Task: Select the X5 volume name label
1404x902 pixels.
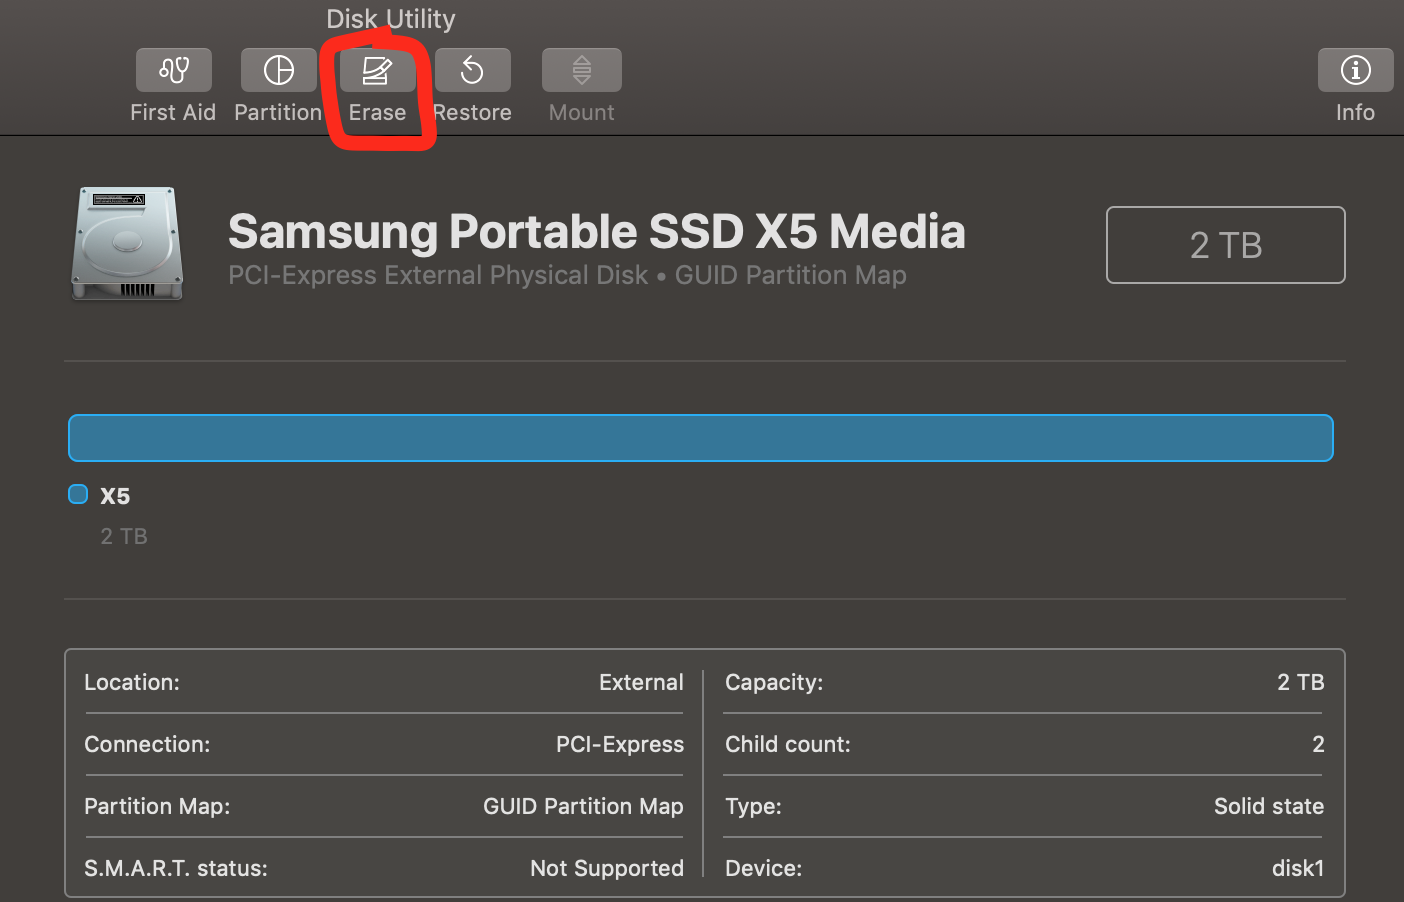Action: click(115, 496)
